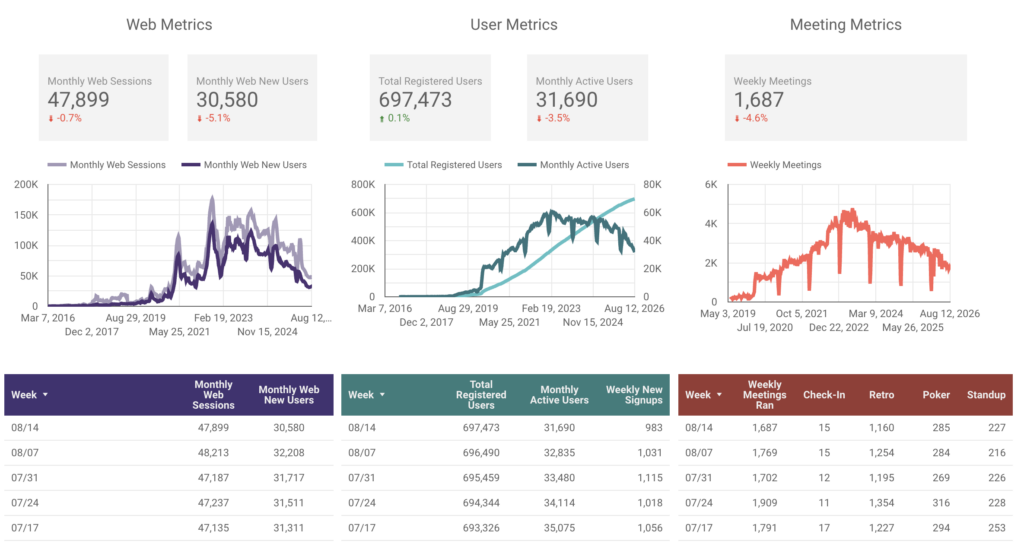The height and width of the screenshot is (553, 1024).
Task: Sort by the Weekly New Signups column header
Action: [x=633, y=395]
